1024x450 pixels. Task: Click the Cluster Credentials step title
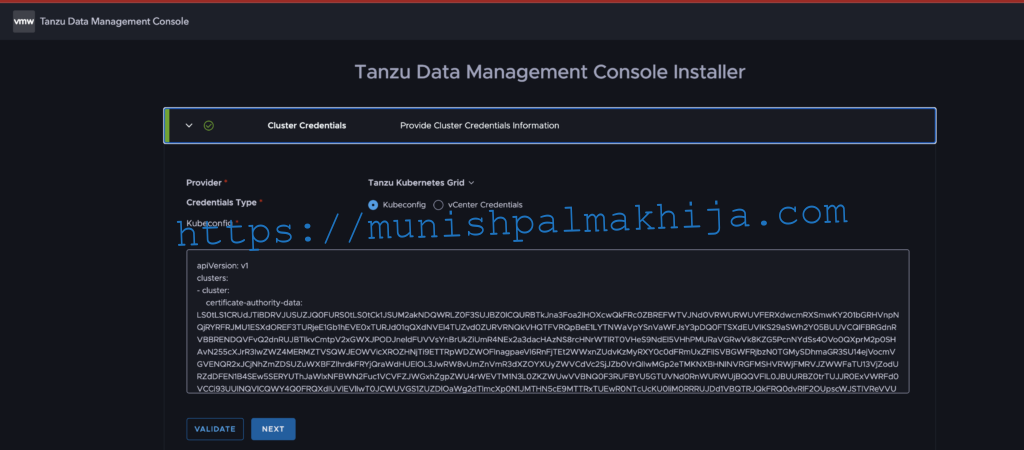[307, 125]
